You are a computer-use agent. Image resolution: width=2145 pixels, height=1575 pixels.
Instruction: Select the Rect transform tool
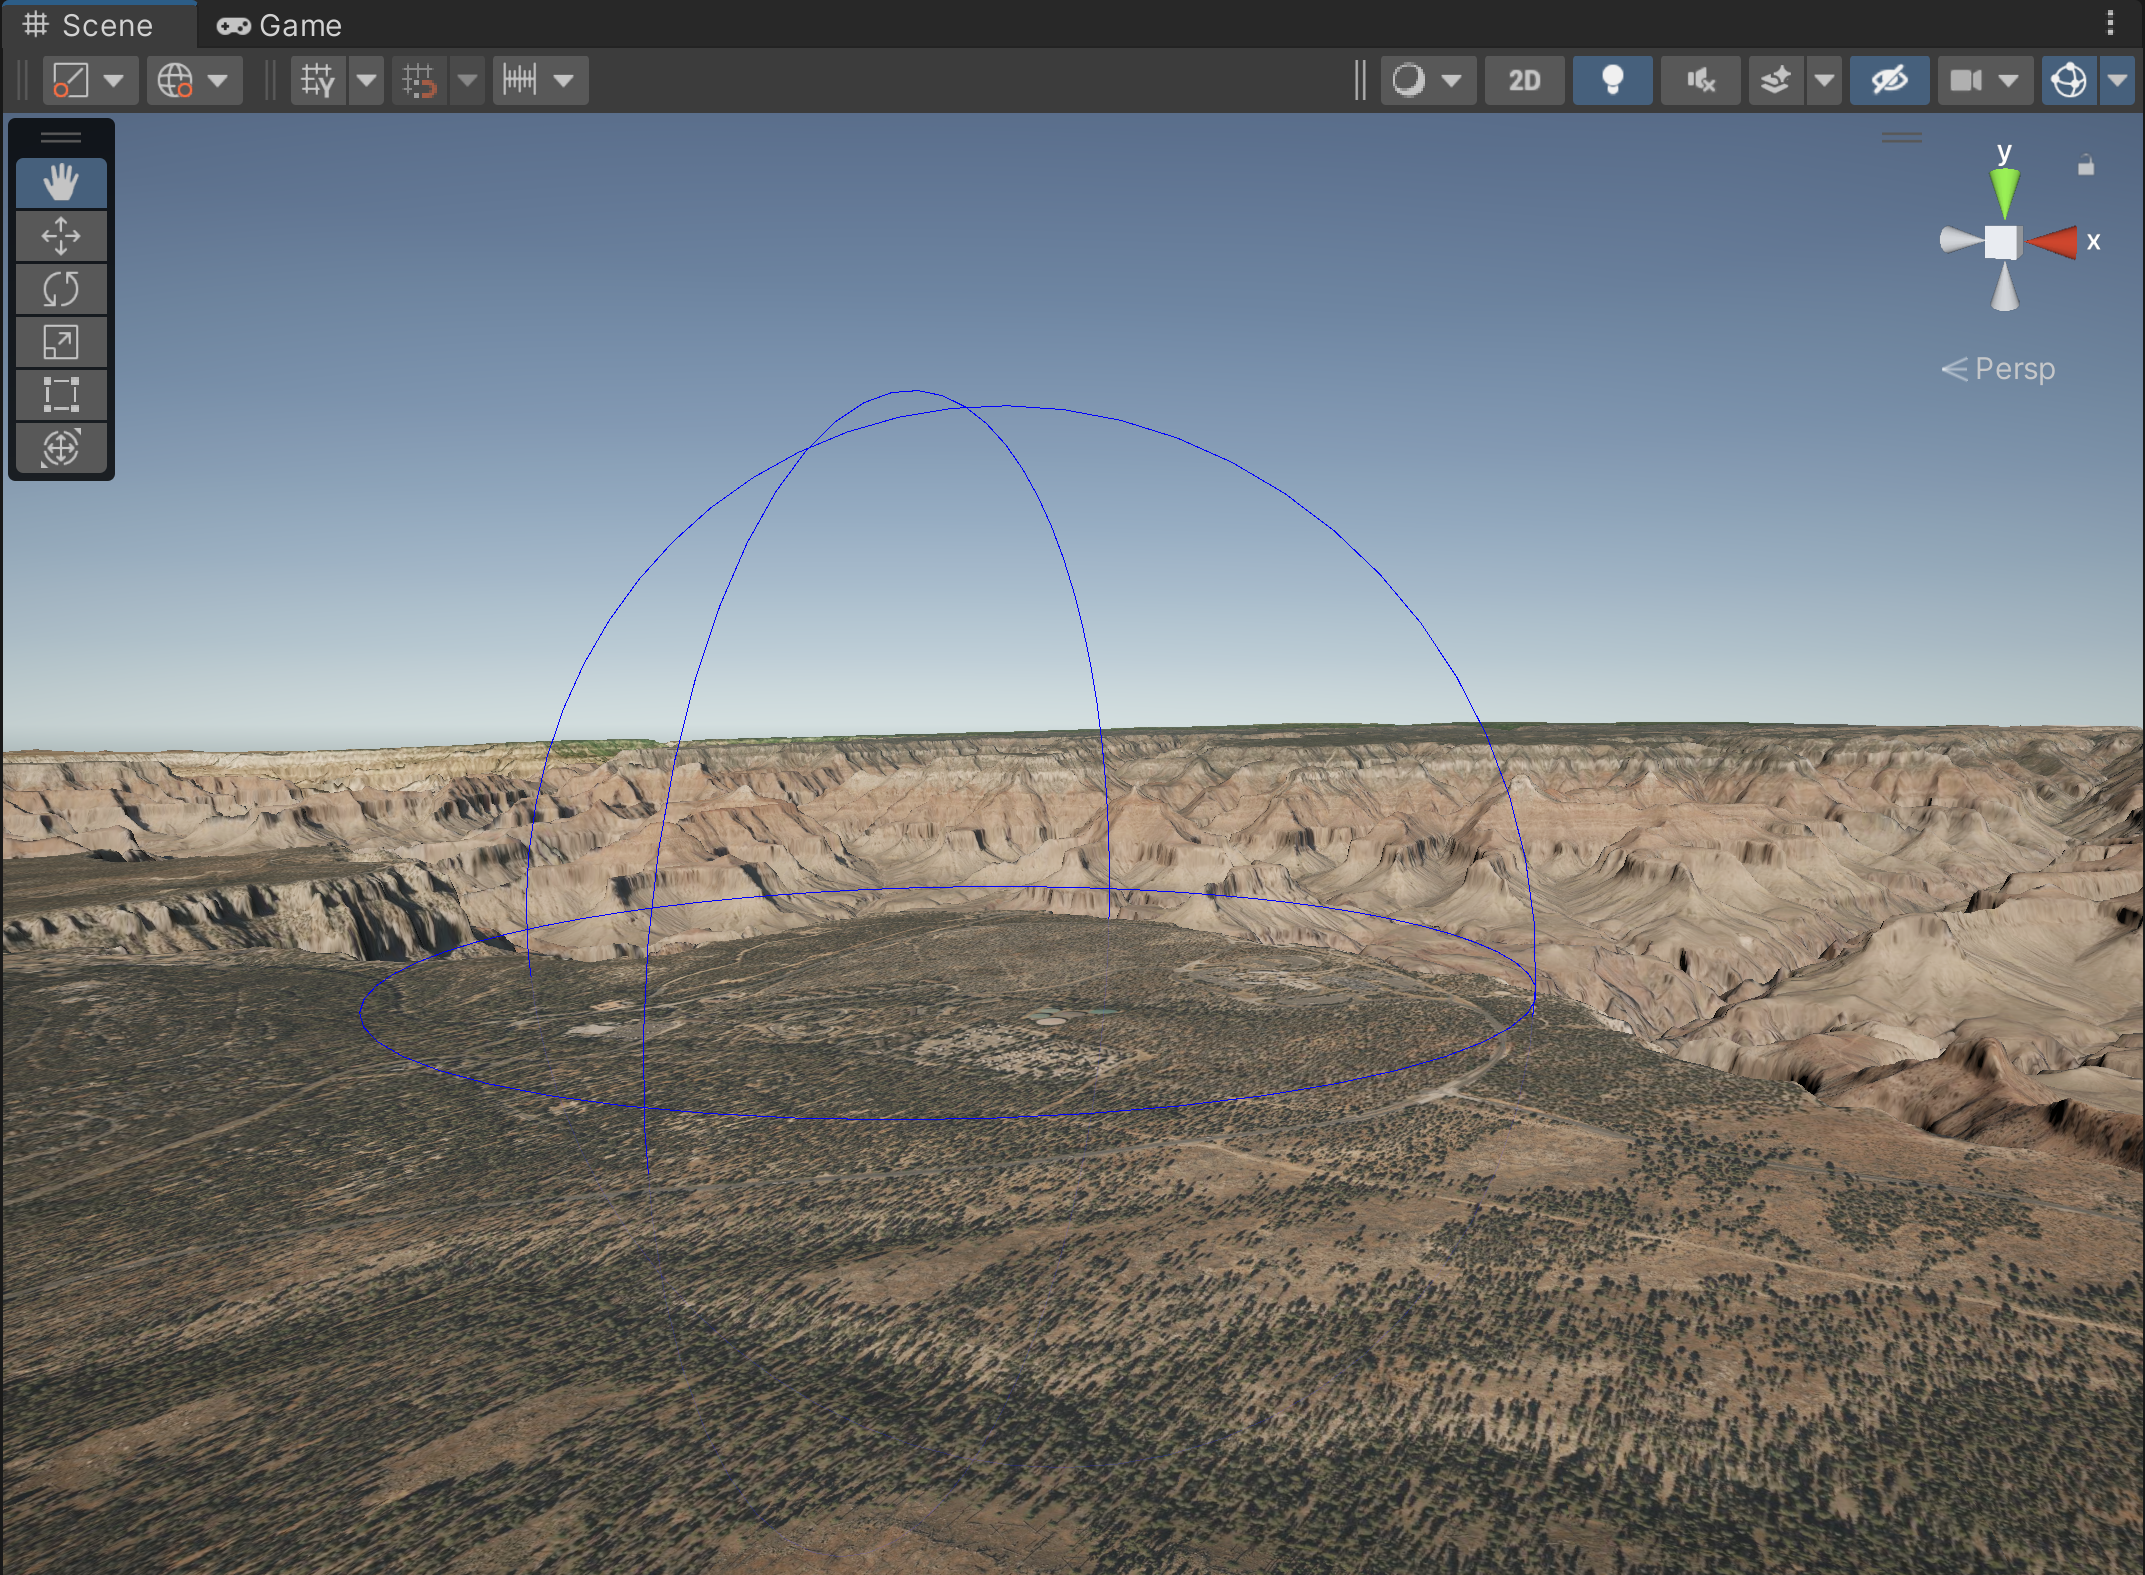click(60, 395)
